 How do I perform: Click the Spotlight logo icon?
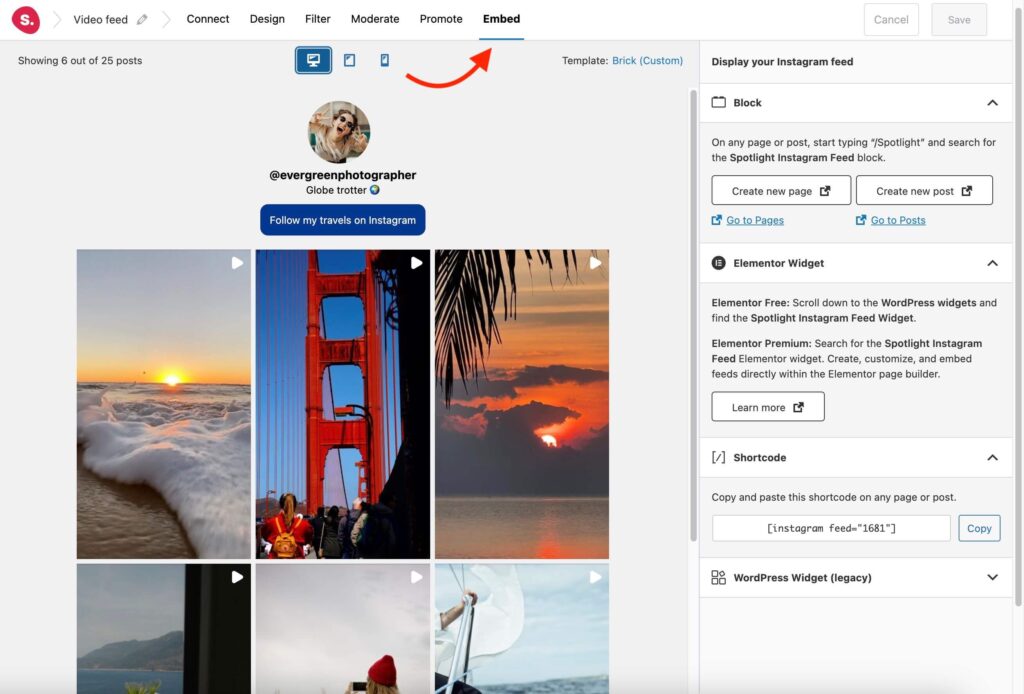[x=25, y=19]
